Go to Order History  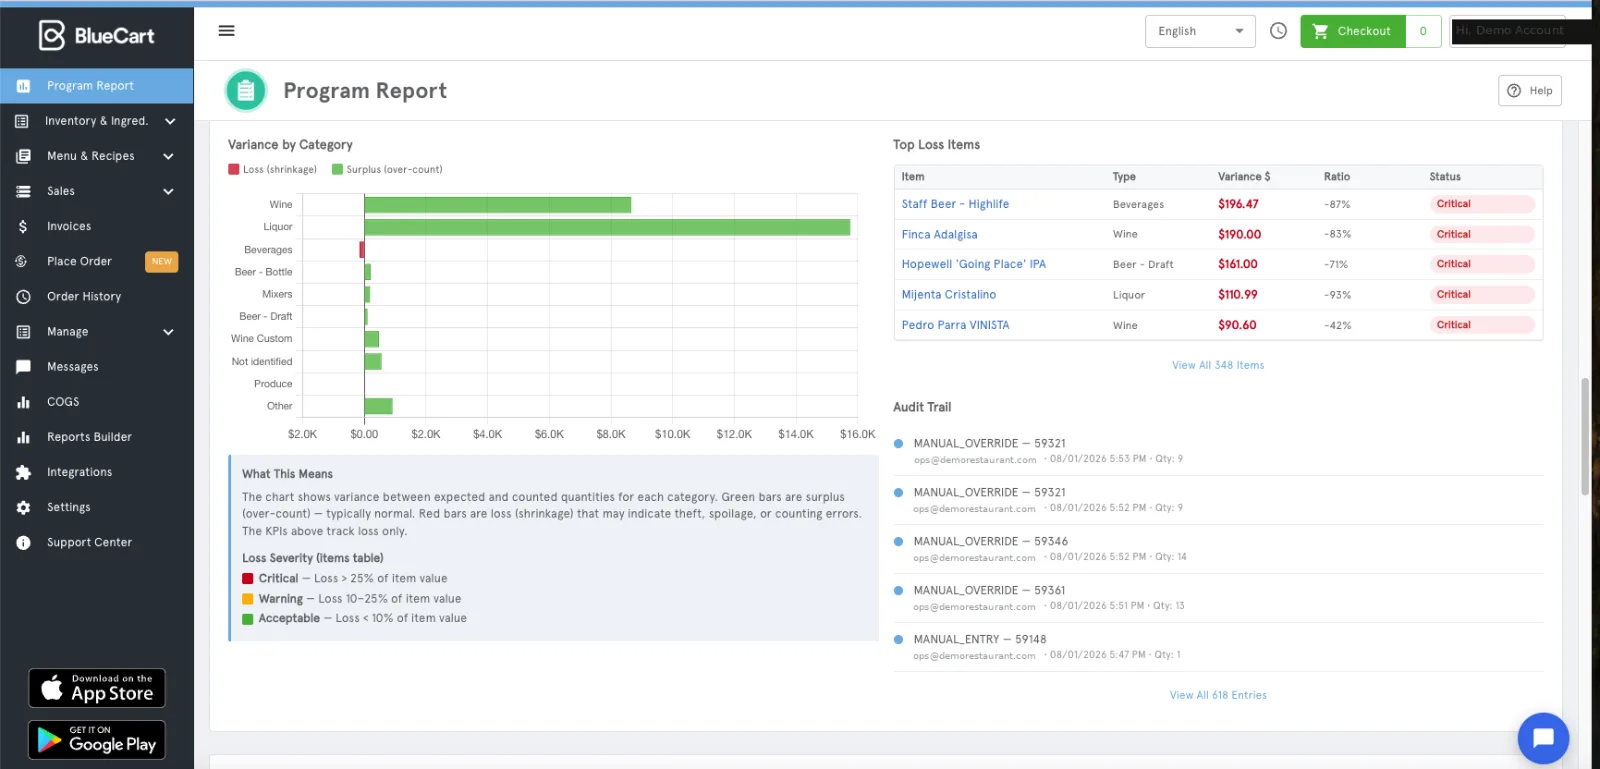tap(97, 297)
